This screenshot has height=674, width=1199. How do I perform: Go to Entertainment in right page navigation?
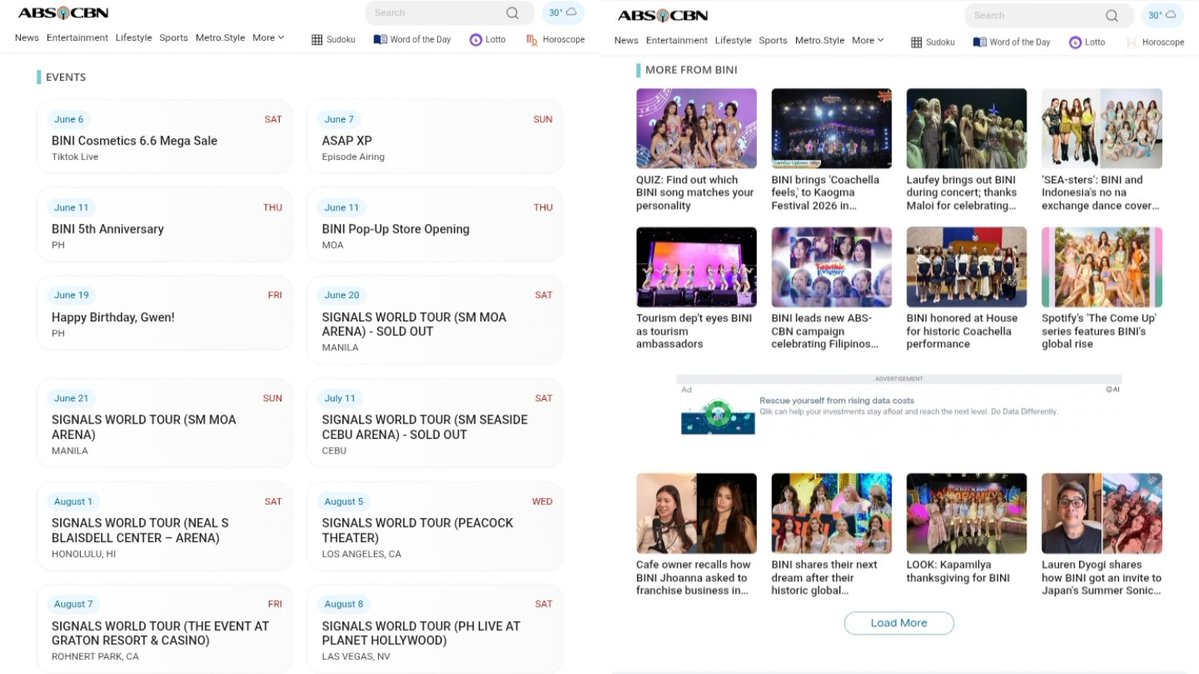(677, 41)
